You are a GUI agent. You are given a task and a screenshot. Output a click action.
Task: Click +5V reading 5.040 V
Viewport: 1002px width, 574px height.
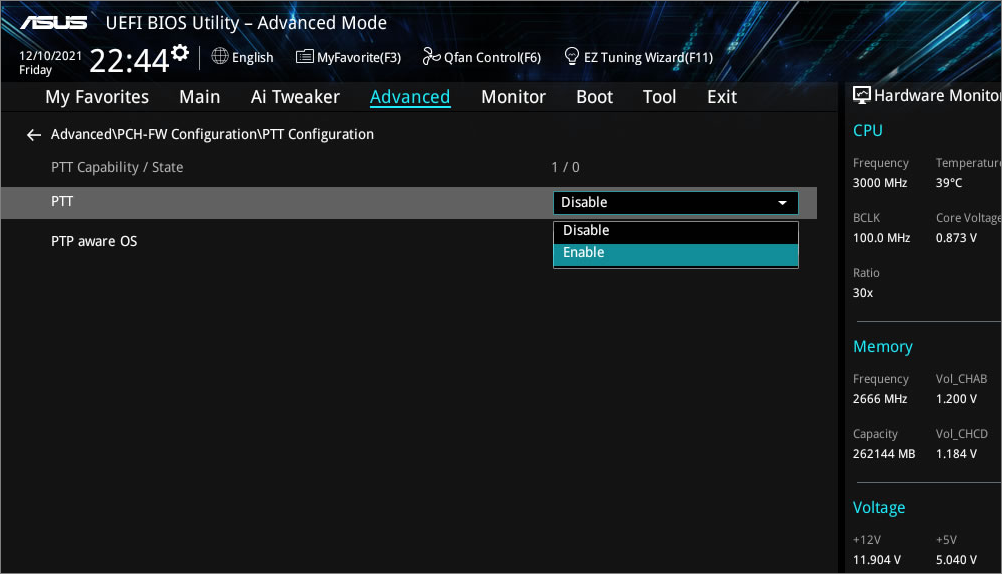(957, 560)
